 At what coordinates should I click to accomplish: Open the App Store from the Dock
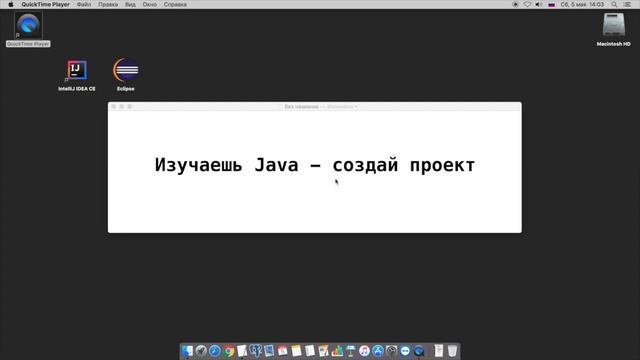378,351
